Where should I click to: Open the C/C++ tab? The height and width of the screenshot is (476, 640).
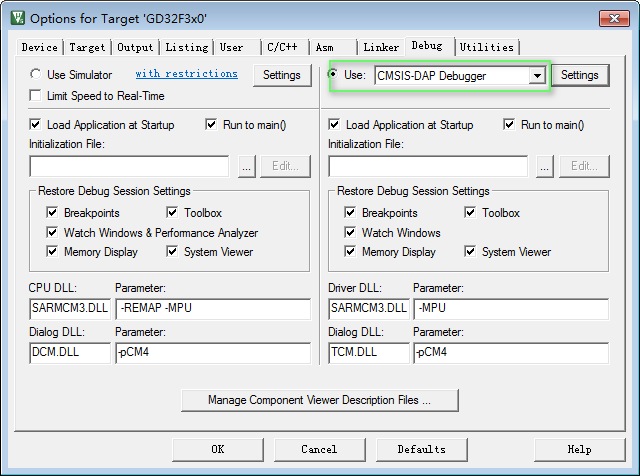click(285, 47)
